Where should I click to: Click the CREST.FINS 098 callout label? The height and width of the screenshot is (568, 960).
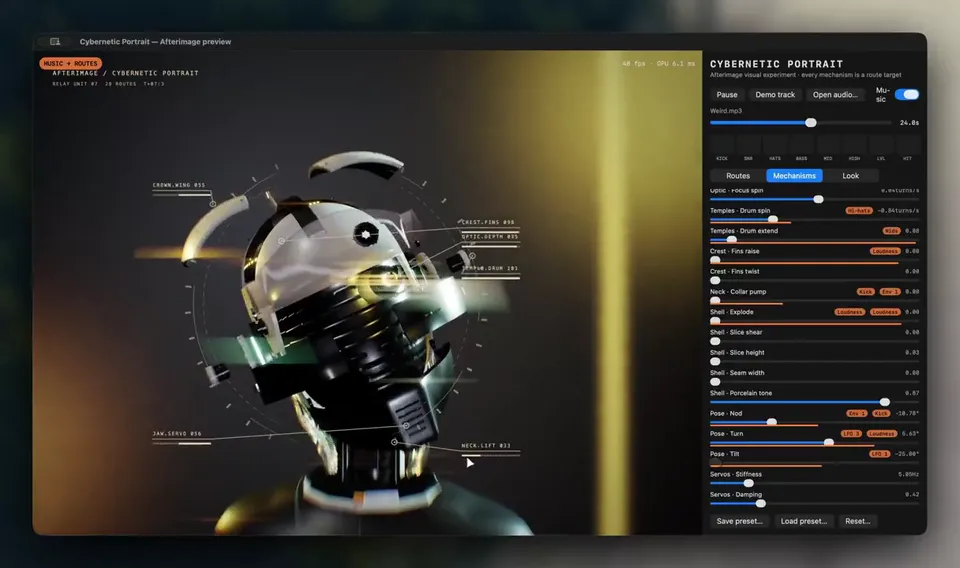pyautogui.click(x=488, y=222)
